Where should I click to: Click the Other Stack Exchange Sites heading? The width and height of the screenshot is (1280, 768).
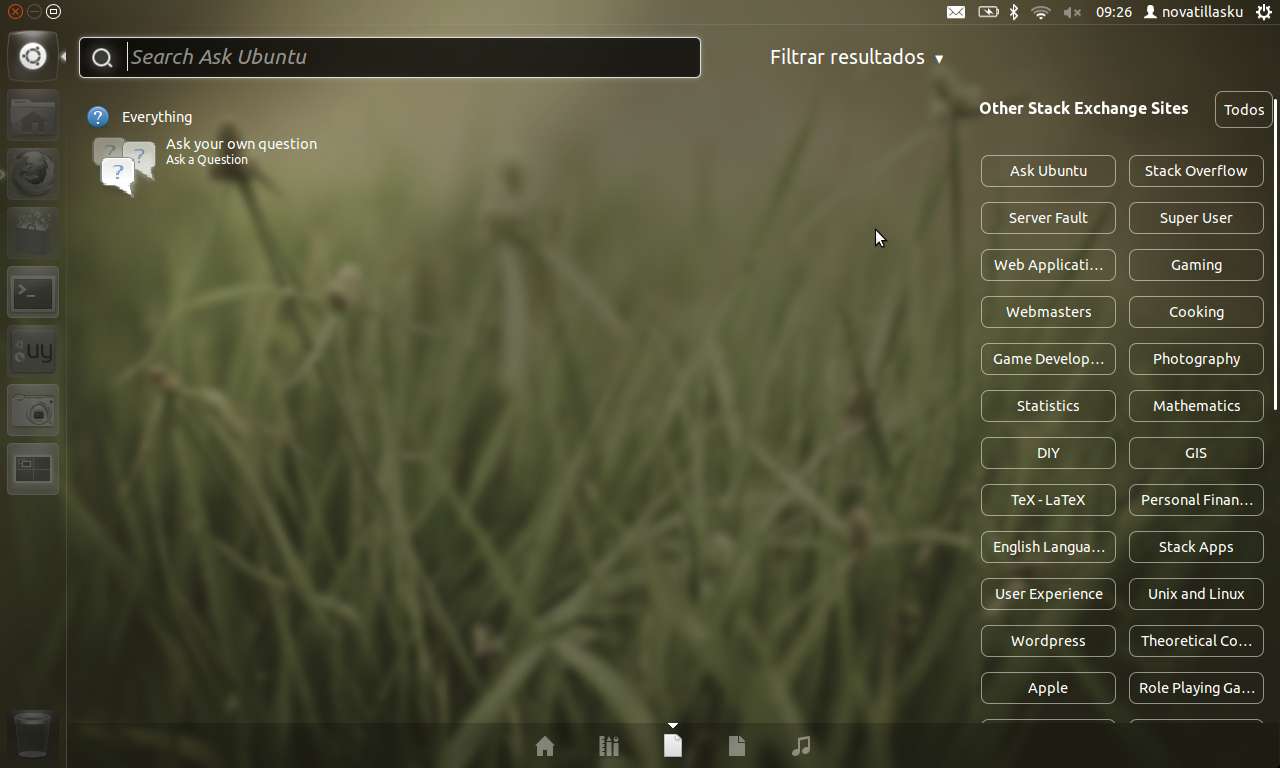pyautogui.click(x=1084, y=108)
